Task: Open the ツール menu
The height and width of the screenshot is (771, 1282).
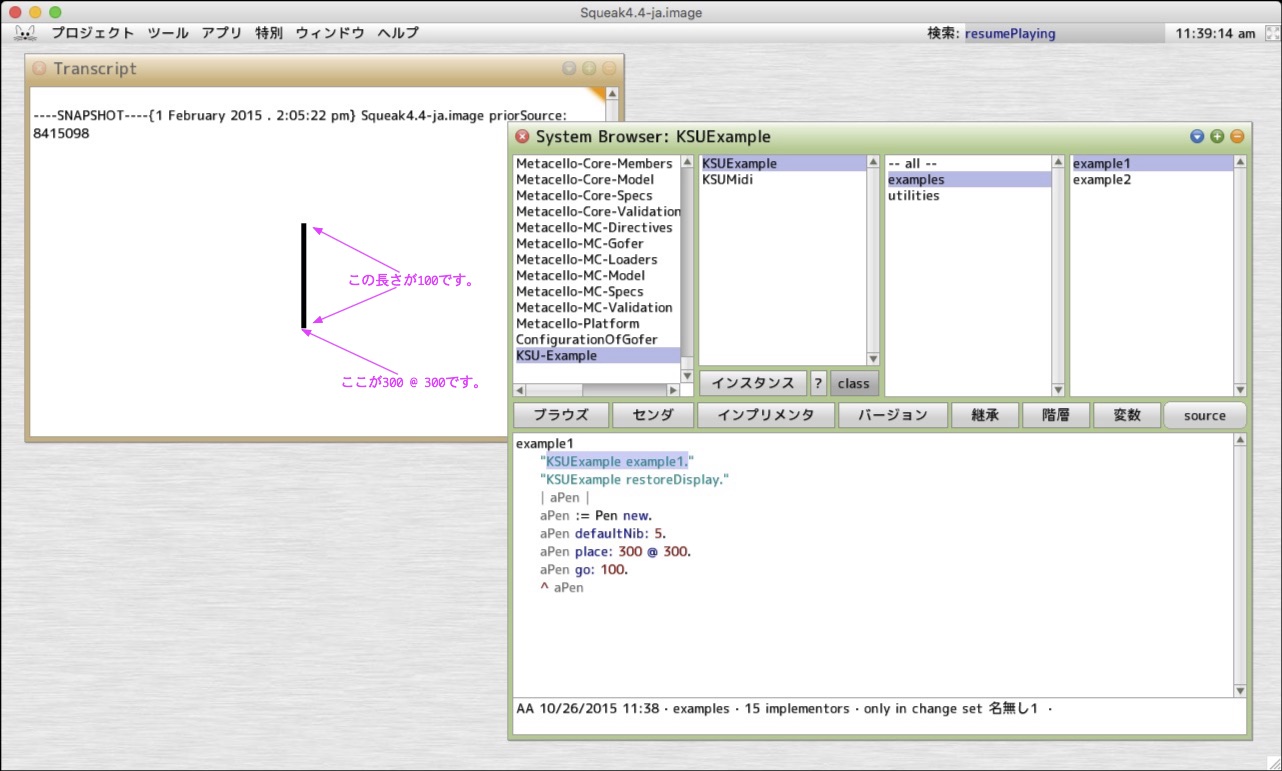Action: (x=167, y=33)
